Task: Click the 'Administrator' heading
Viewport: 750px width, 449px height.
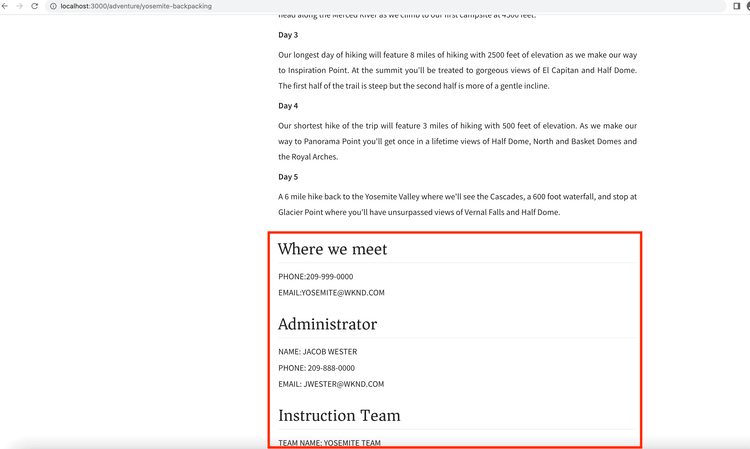Action: click(x=328, y=324)
